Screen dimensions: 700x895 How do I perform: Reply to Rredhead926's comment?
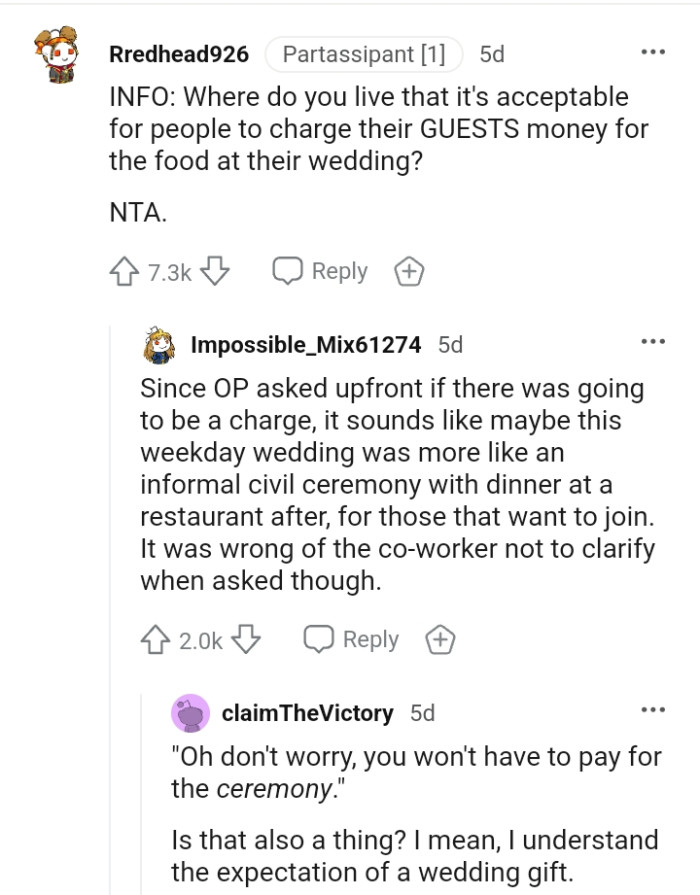[x=321, y=271]
